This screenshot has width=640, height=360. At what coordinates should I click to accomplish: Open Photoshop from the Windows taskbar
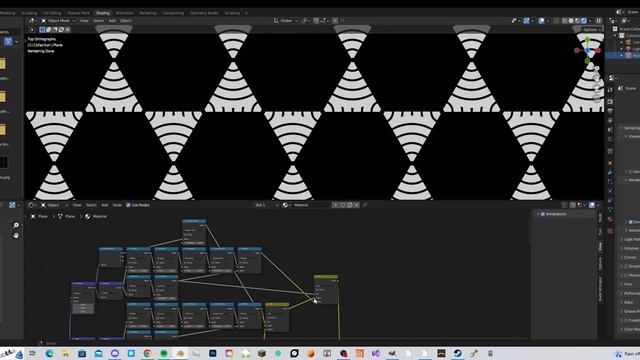[x=213, y=353]
